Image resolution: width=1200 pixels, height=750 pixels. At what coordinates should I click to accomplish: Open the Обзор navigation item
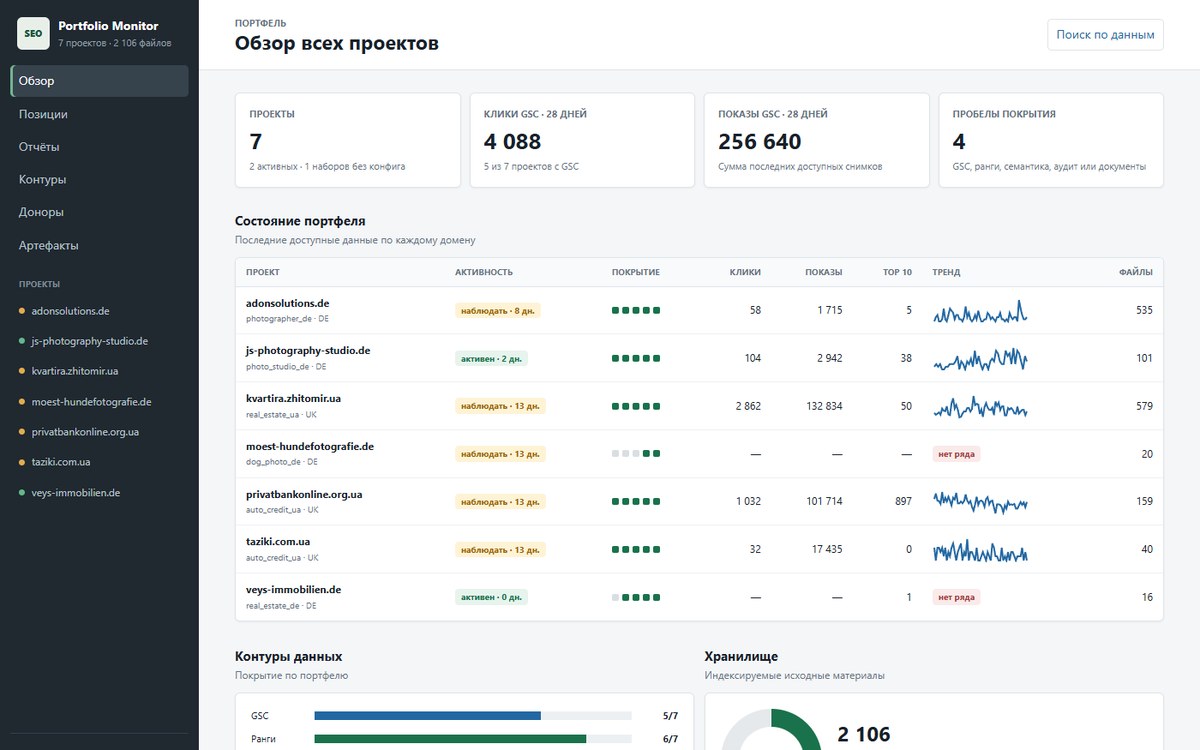99,81
